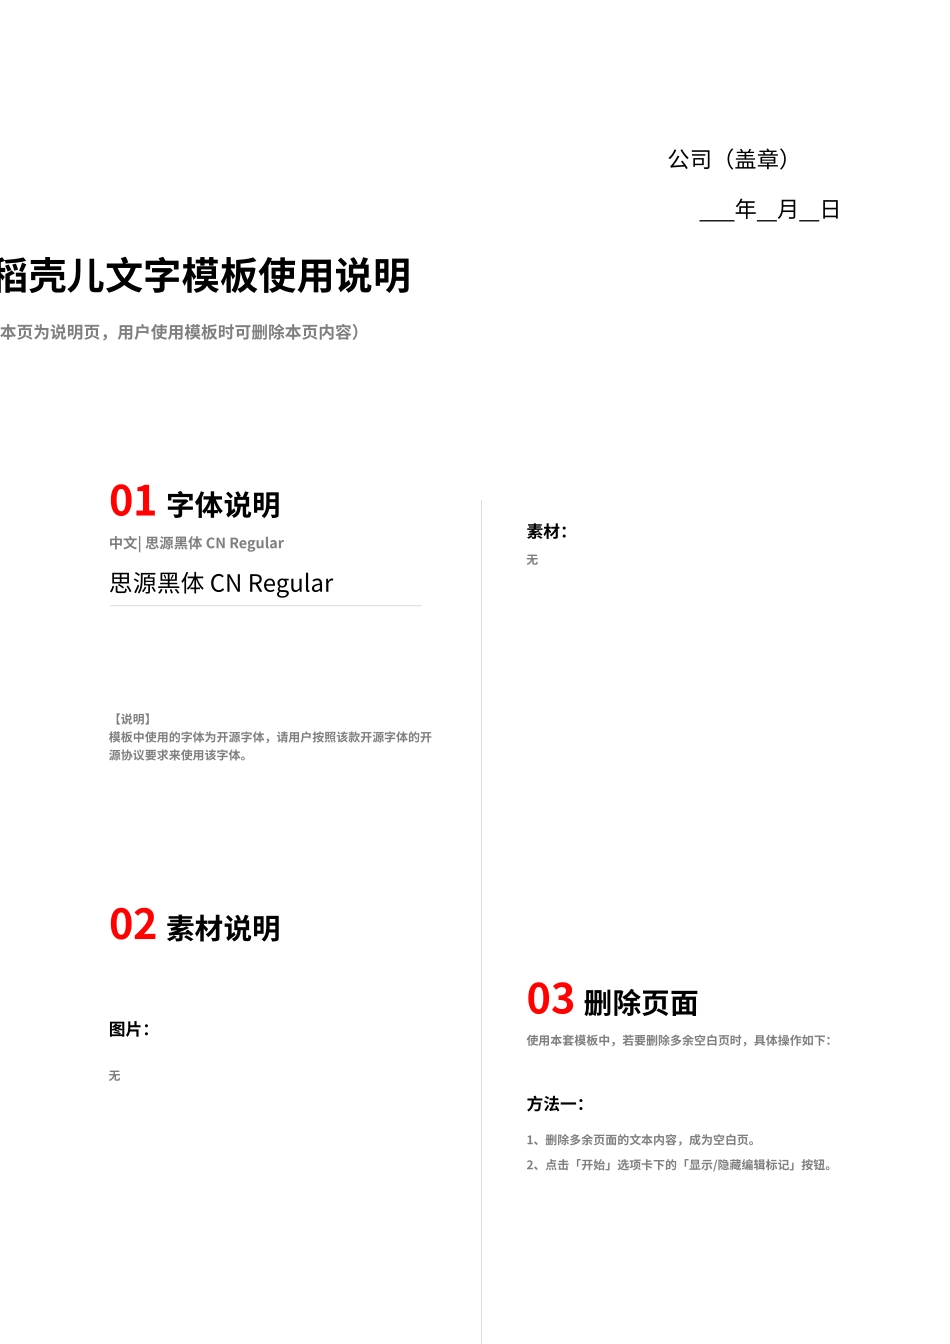Click the 【说明】 annotation block
This screenshot has height=1344, width=950.
click(267, 737)
